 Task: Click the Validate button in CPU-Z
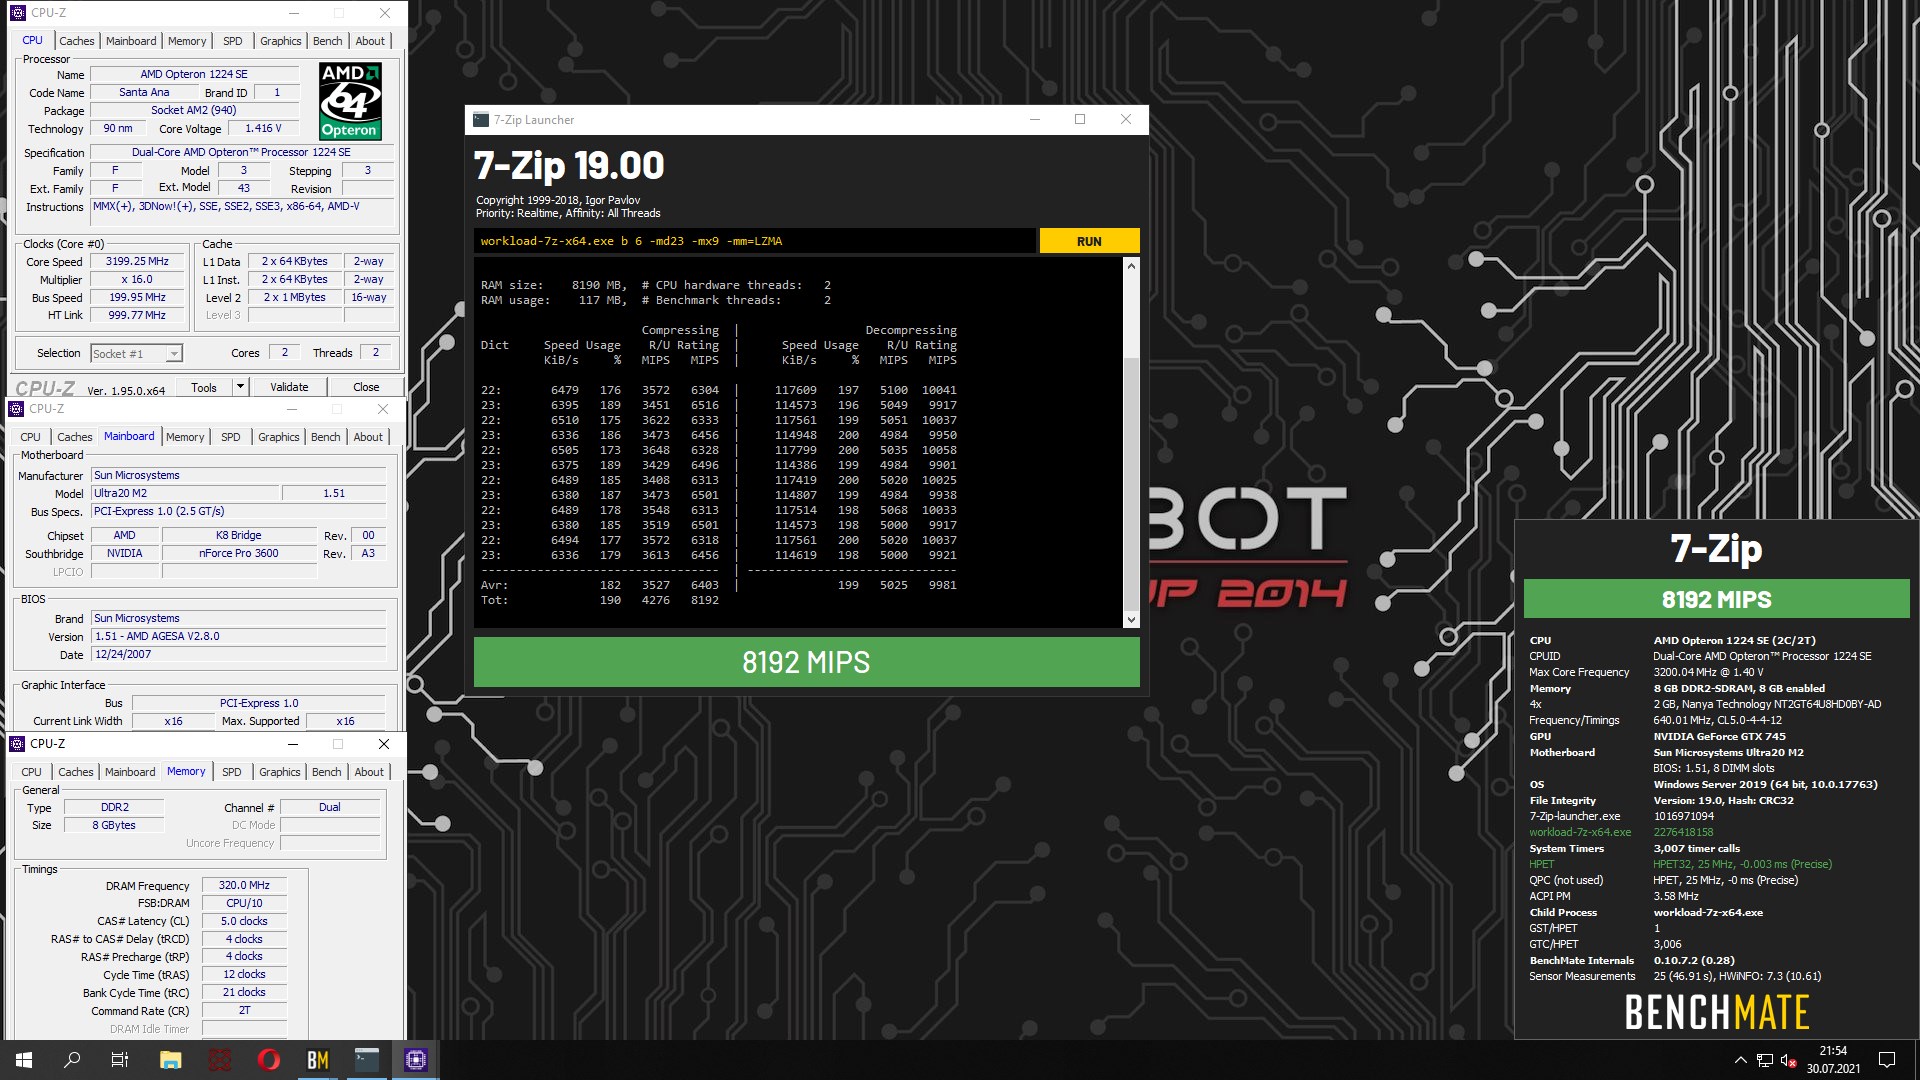coord(289,387)
